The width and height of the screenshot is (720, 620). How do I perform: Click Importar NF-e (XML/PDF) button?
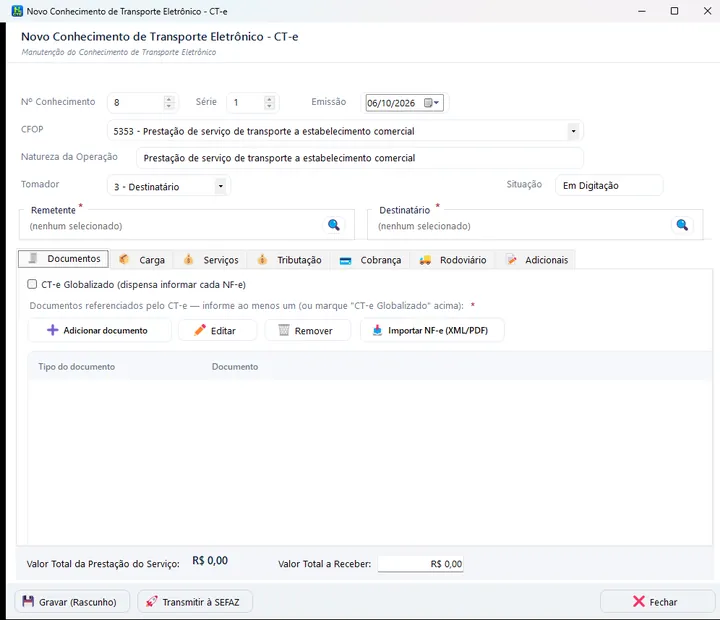pos(432,330)
